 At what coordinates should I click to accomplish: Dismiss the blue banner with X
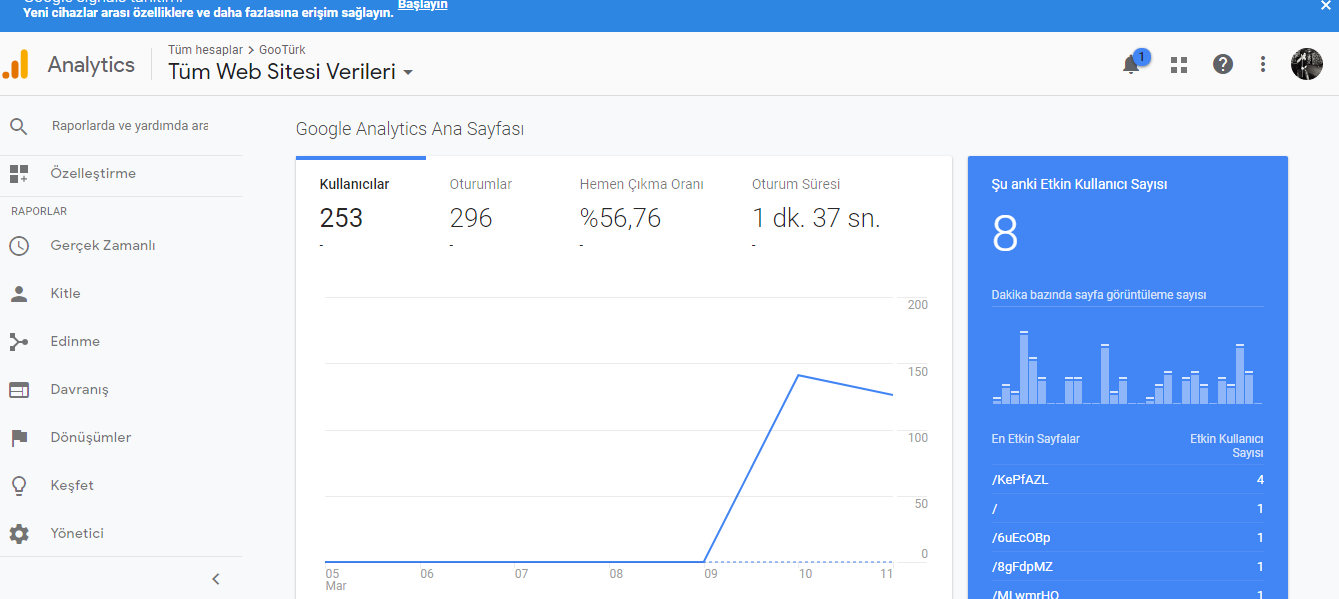tap(1326, 5)
